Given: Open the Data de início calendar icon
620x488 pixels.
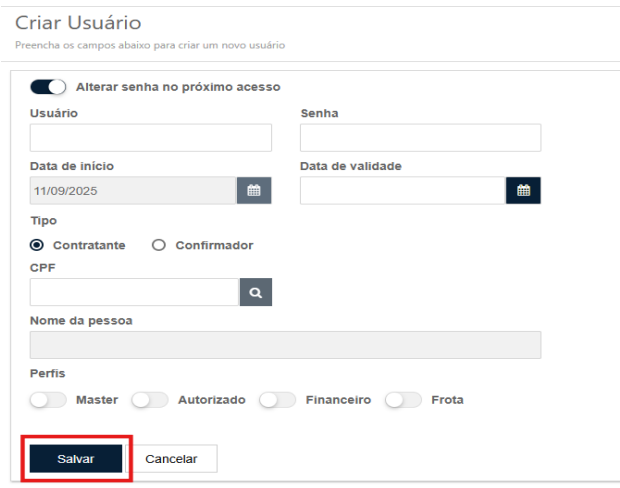Looking at the screenshot, I should 254,190.
